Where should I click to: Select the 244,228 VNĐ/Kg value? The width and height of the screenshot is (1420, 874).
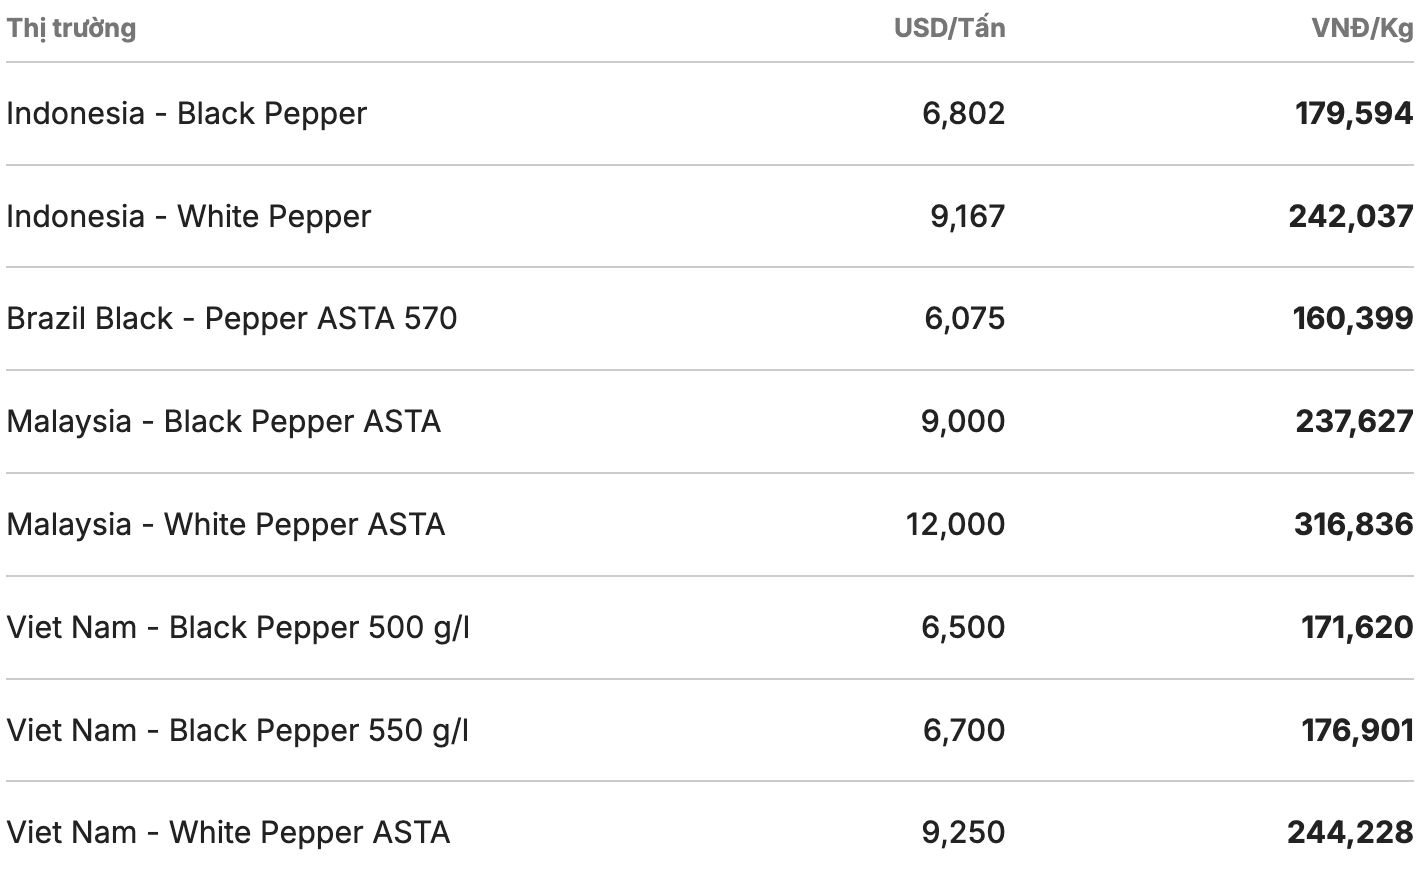pos(1350,832)
